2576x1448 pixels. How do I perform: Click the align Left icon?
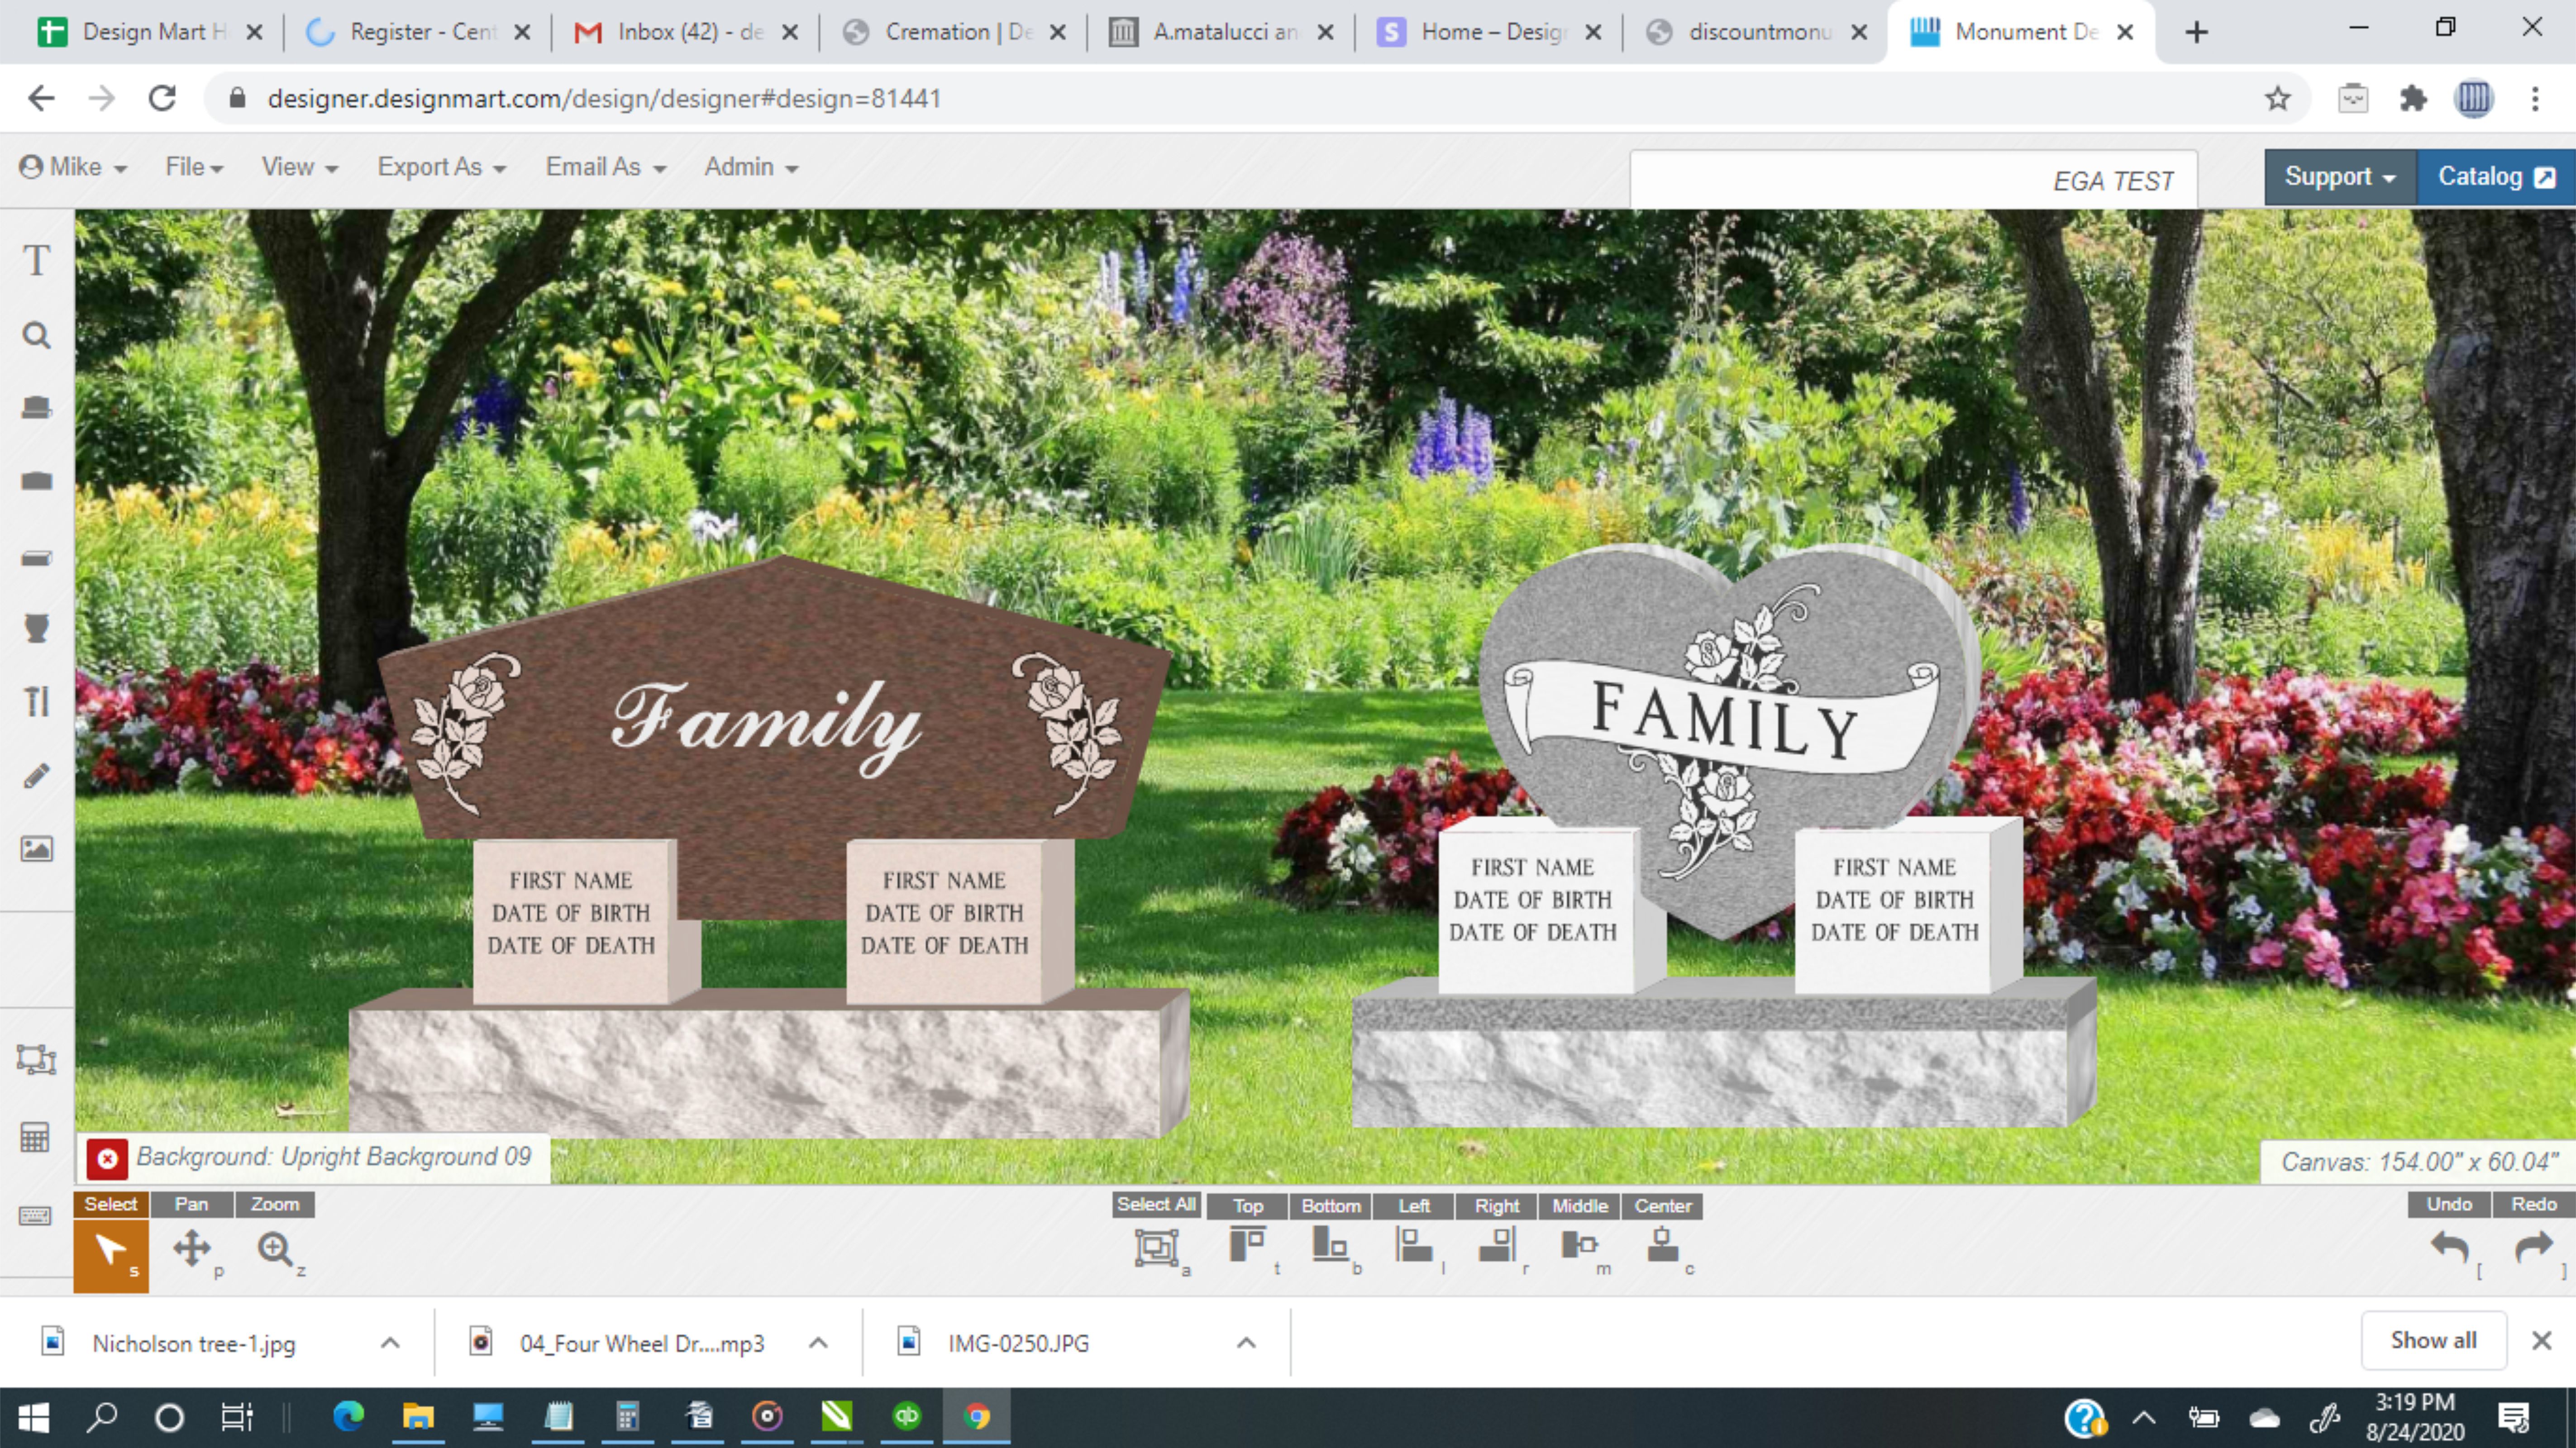[1413, 1245]
